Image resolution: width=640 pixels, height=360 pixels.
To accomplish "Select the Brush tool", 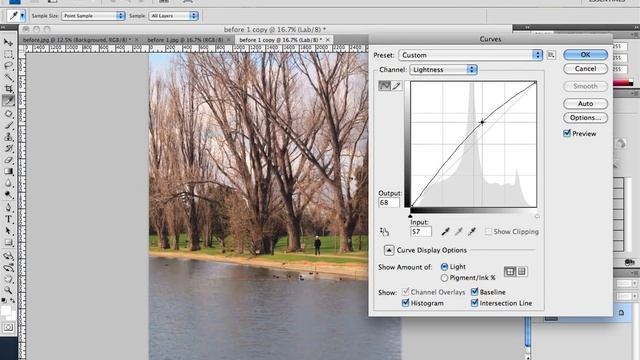I will point(8,125).
